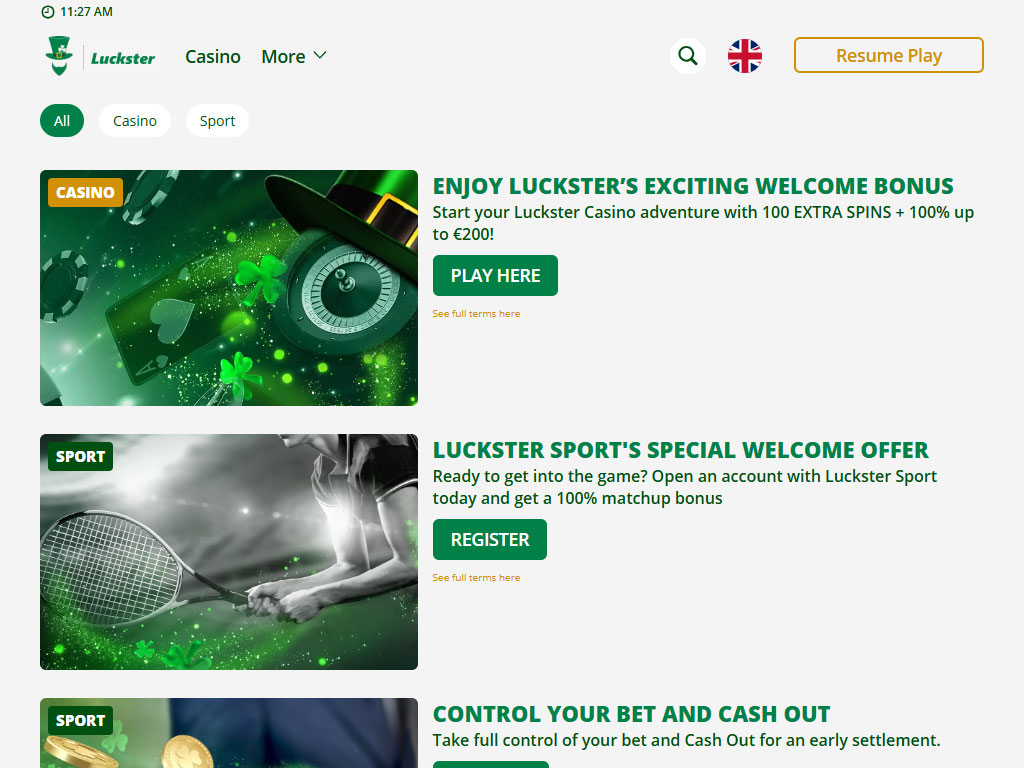The image size is (1024, 768).
Task: Open sport welcome offer full terms link
Action: pos(476,577)
